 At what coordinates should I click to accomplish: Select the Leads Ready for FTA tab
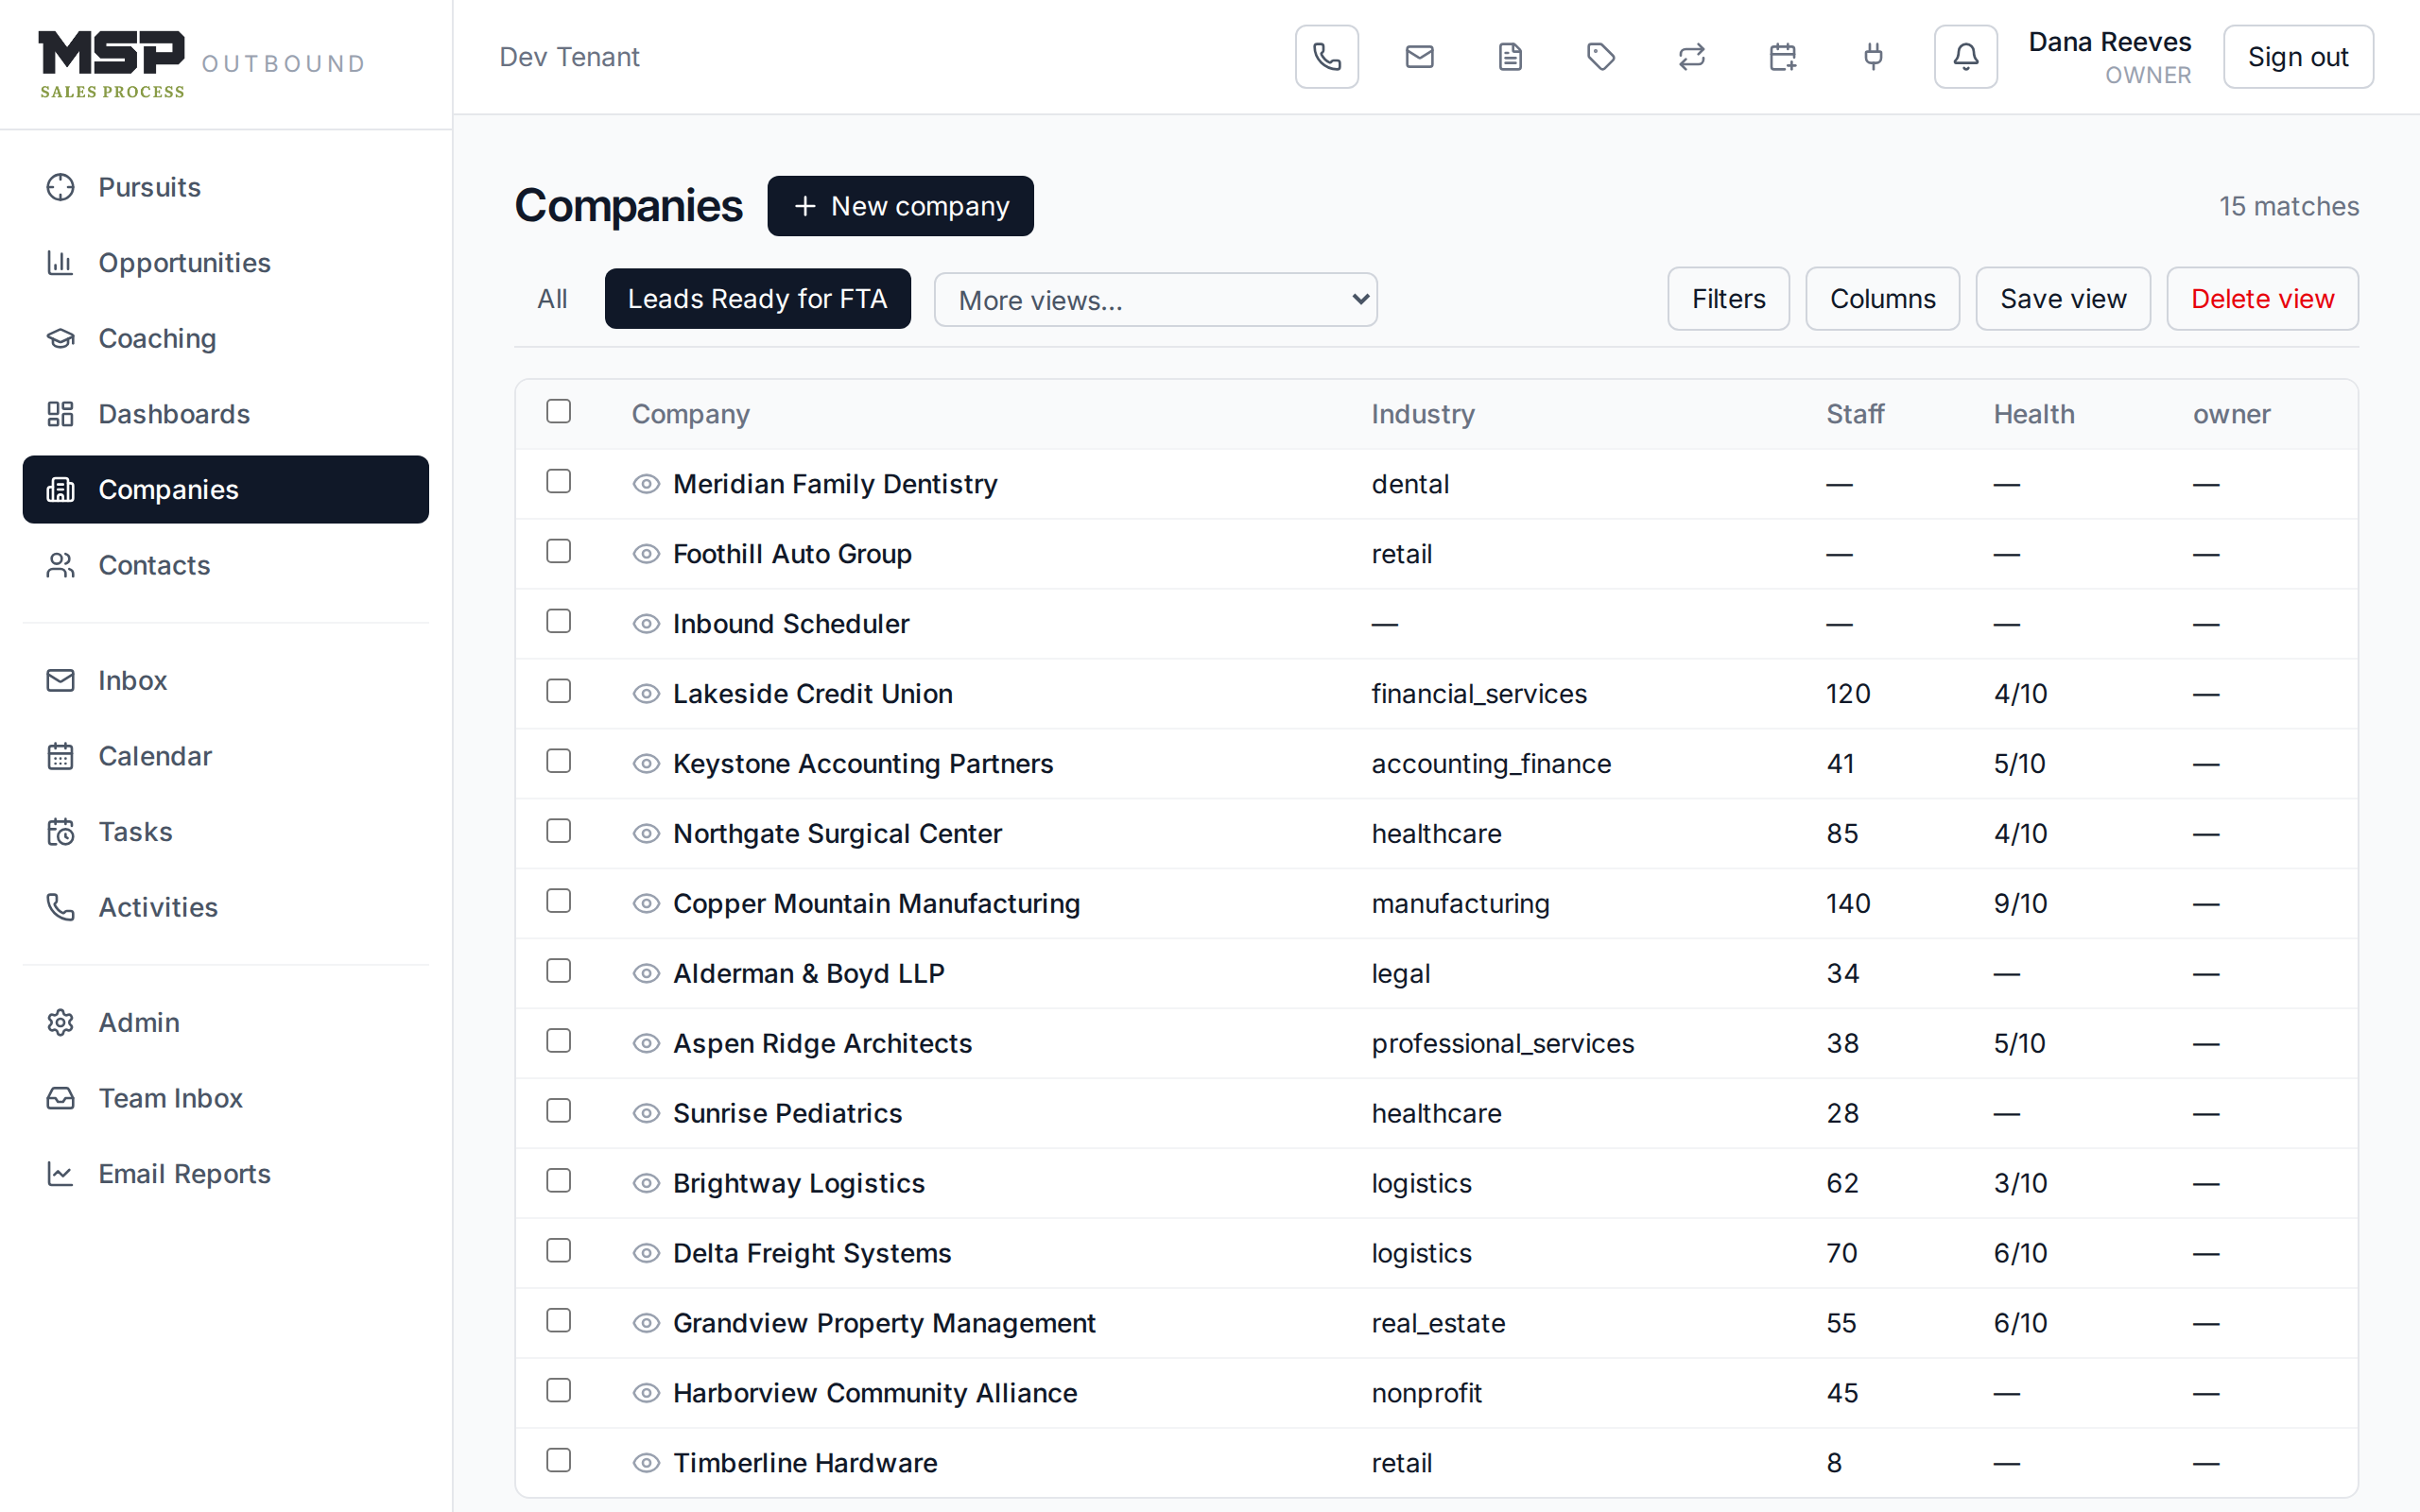758,299
